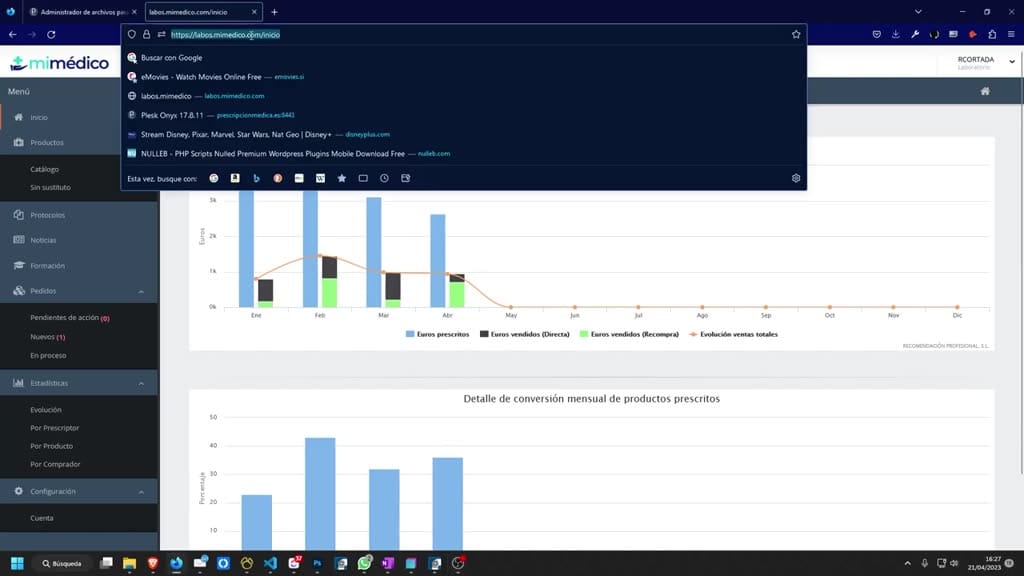Image resolution: width=1024 pixels, height=576 pixels.
Task: Search with Bing one-off icon
Action: [x=256, y=178]
